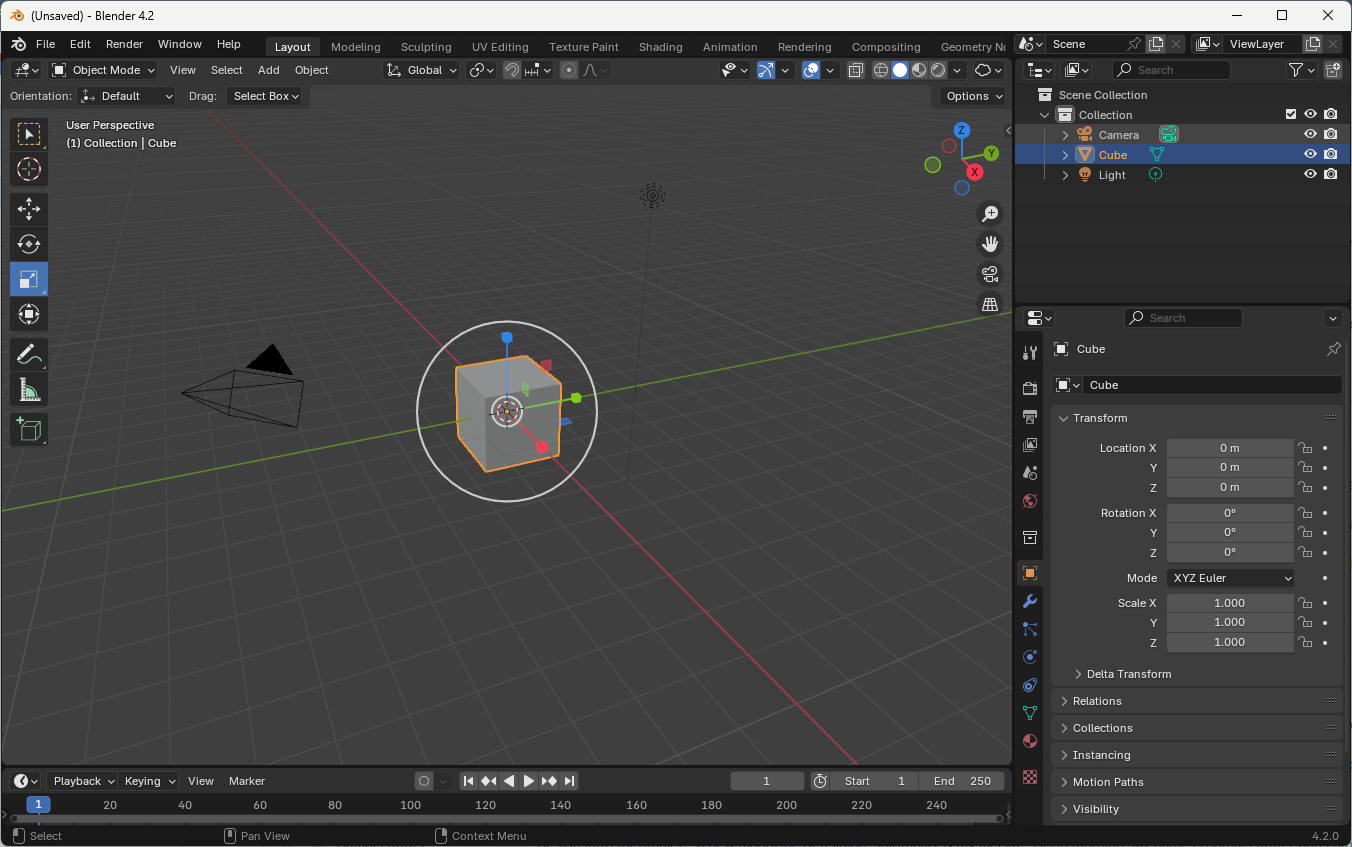Open the View Layer properties tab
The height and width of the screenshot is (847, 1352).
[1030, 444]
